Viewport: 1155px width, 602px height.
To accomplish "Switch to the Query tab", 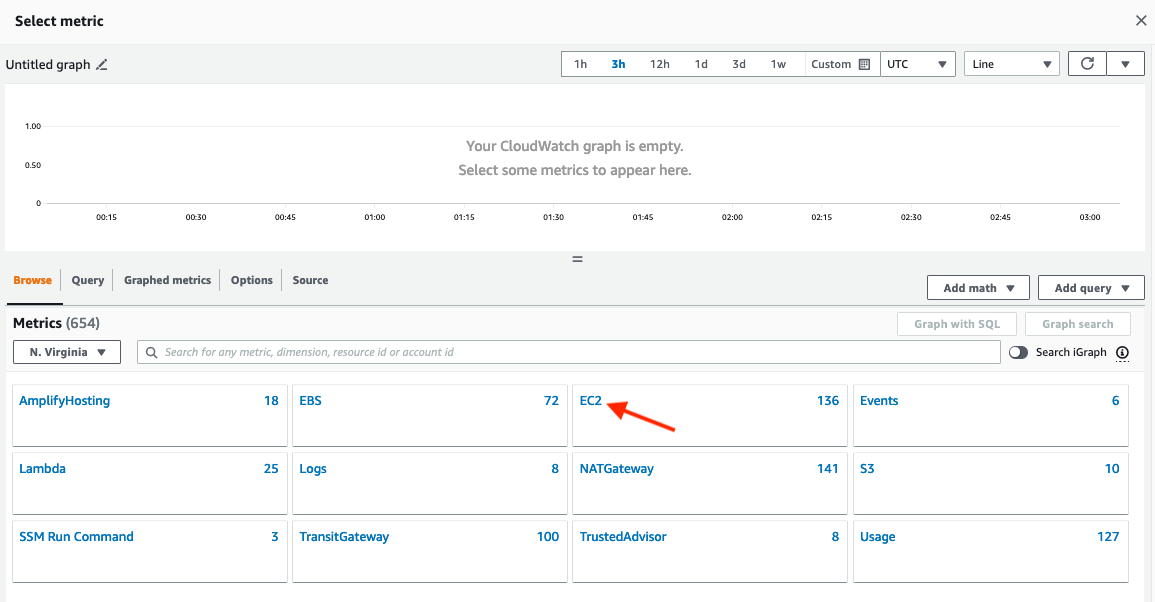I will pos(88,280).
